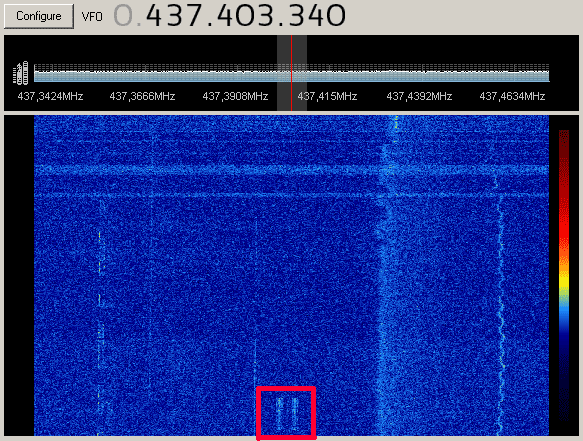This screenshot has height=441, width=583.
Task: Tune to the 437,4634MHz frequency label
Action: coord(512,96)
